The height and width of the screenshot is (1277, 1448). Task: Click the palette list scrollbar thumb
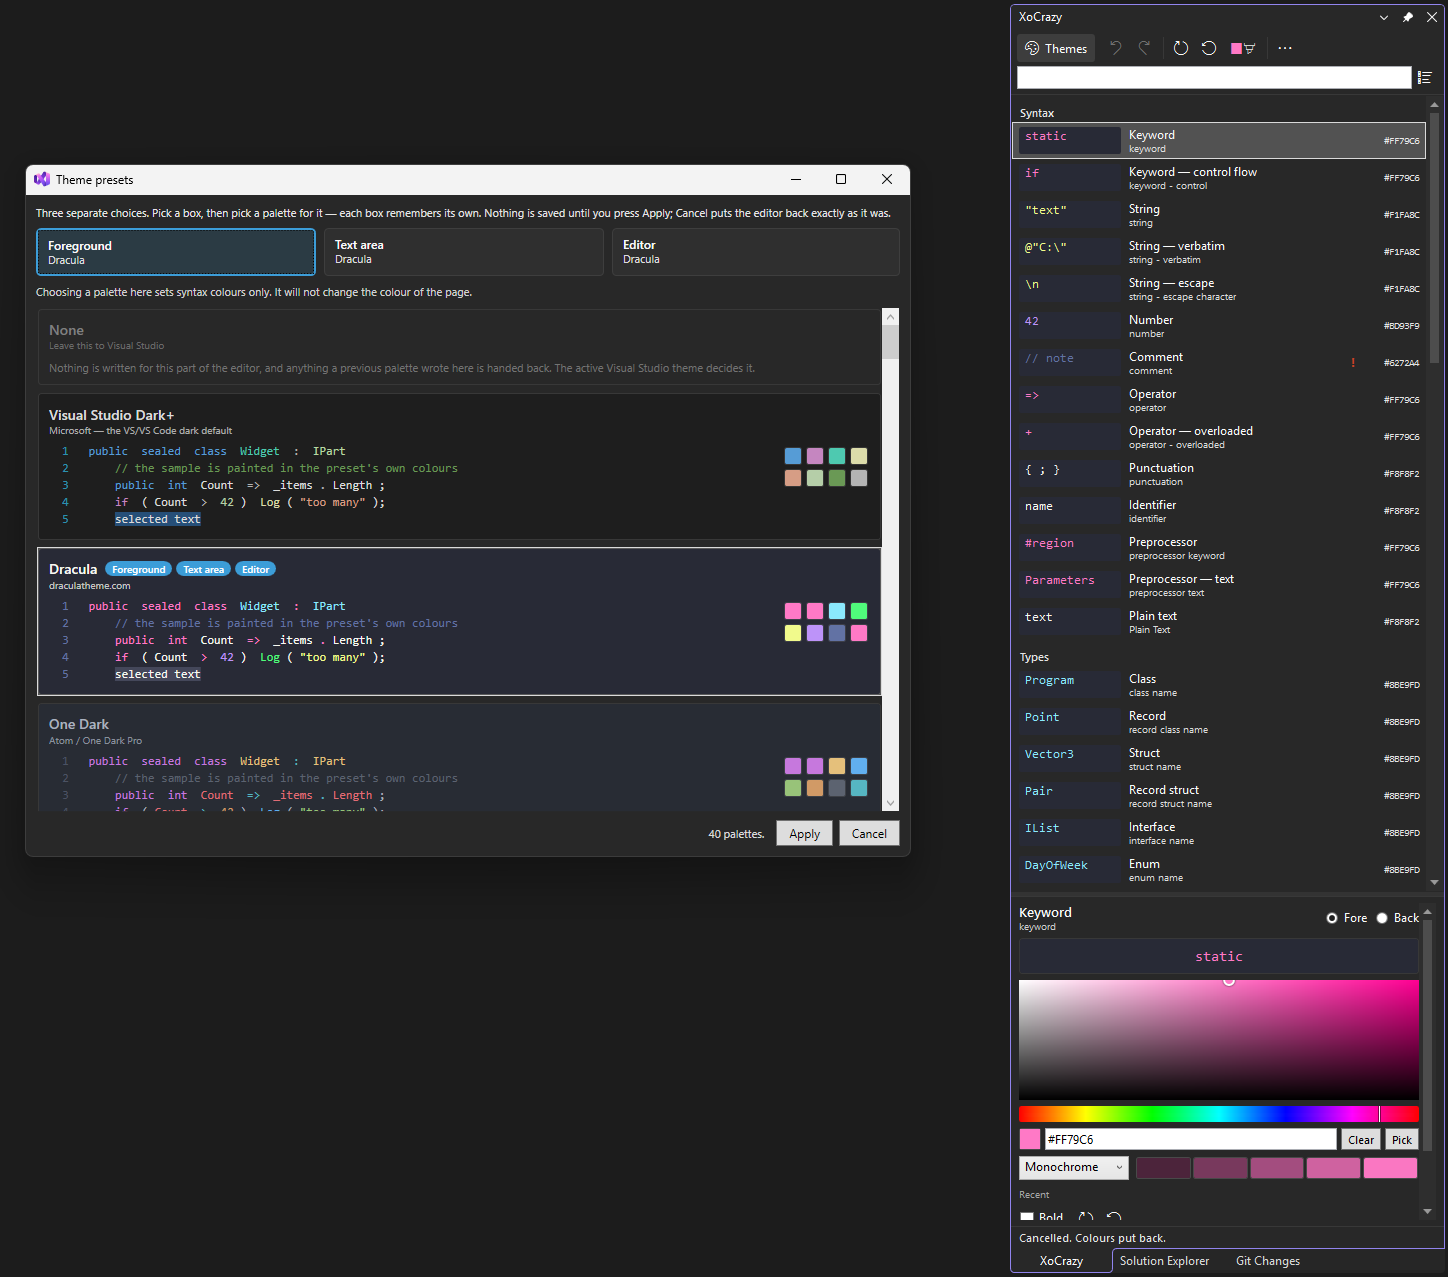point(890,342)
